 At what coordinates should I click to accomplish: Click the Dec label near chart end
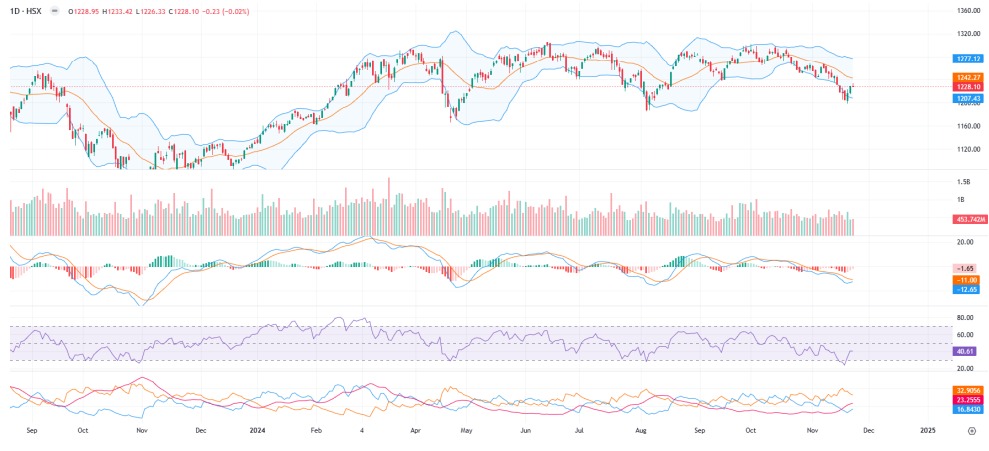coord(868,430)
